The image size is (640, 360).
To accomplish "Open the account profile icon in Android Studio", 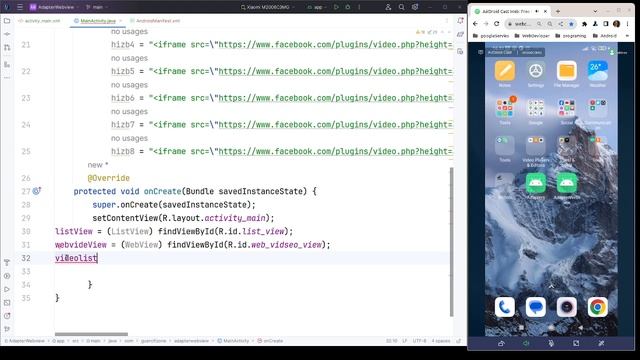I will click(x=388, y=7).
